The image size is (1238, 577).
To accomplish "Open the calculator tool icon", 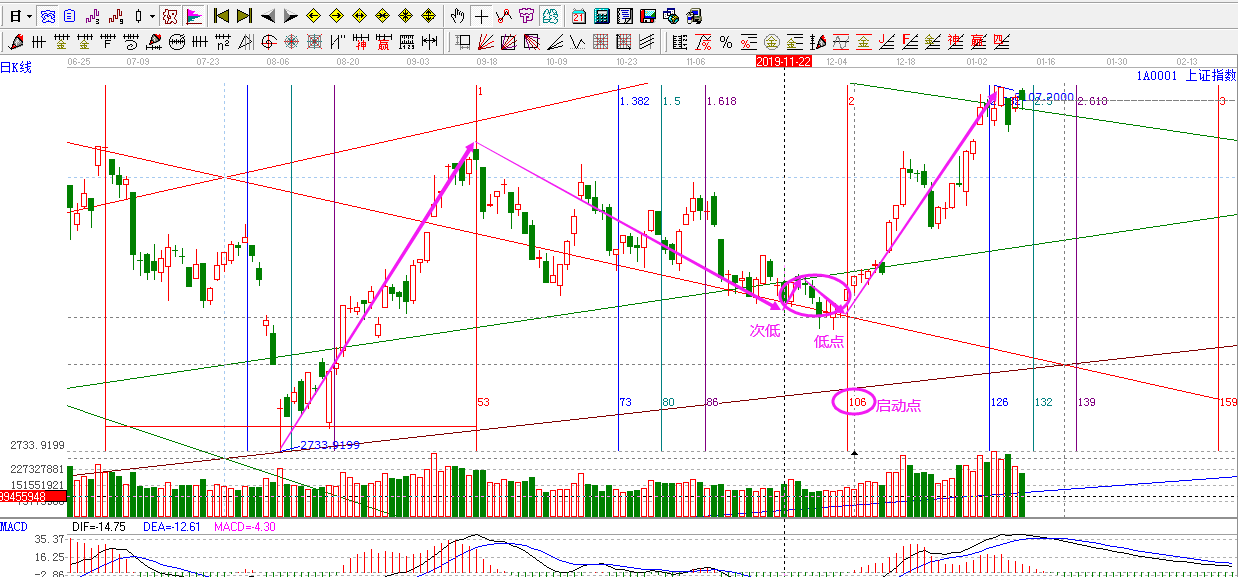I will pyautogui.click(x=601, y=16).
